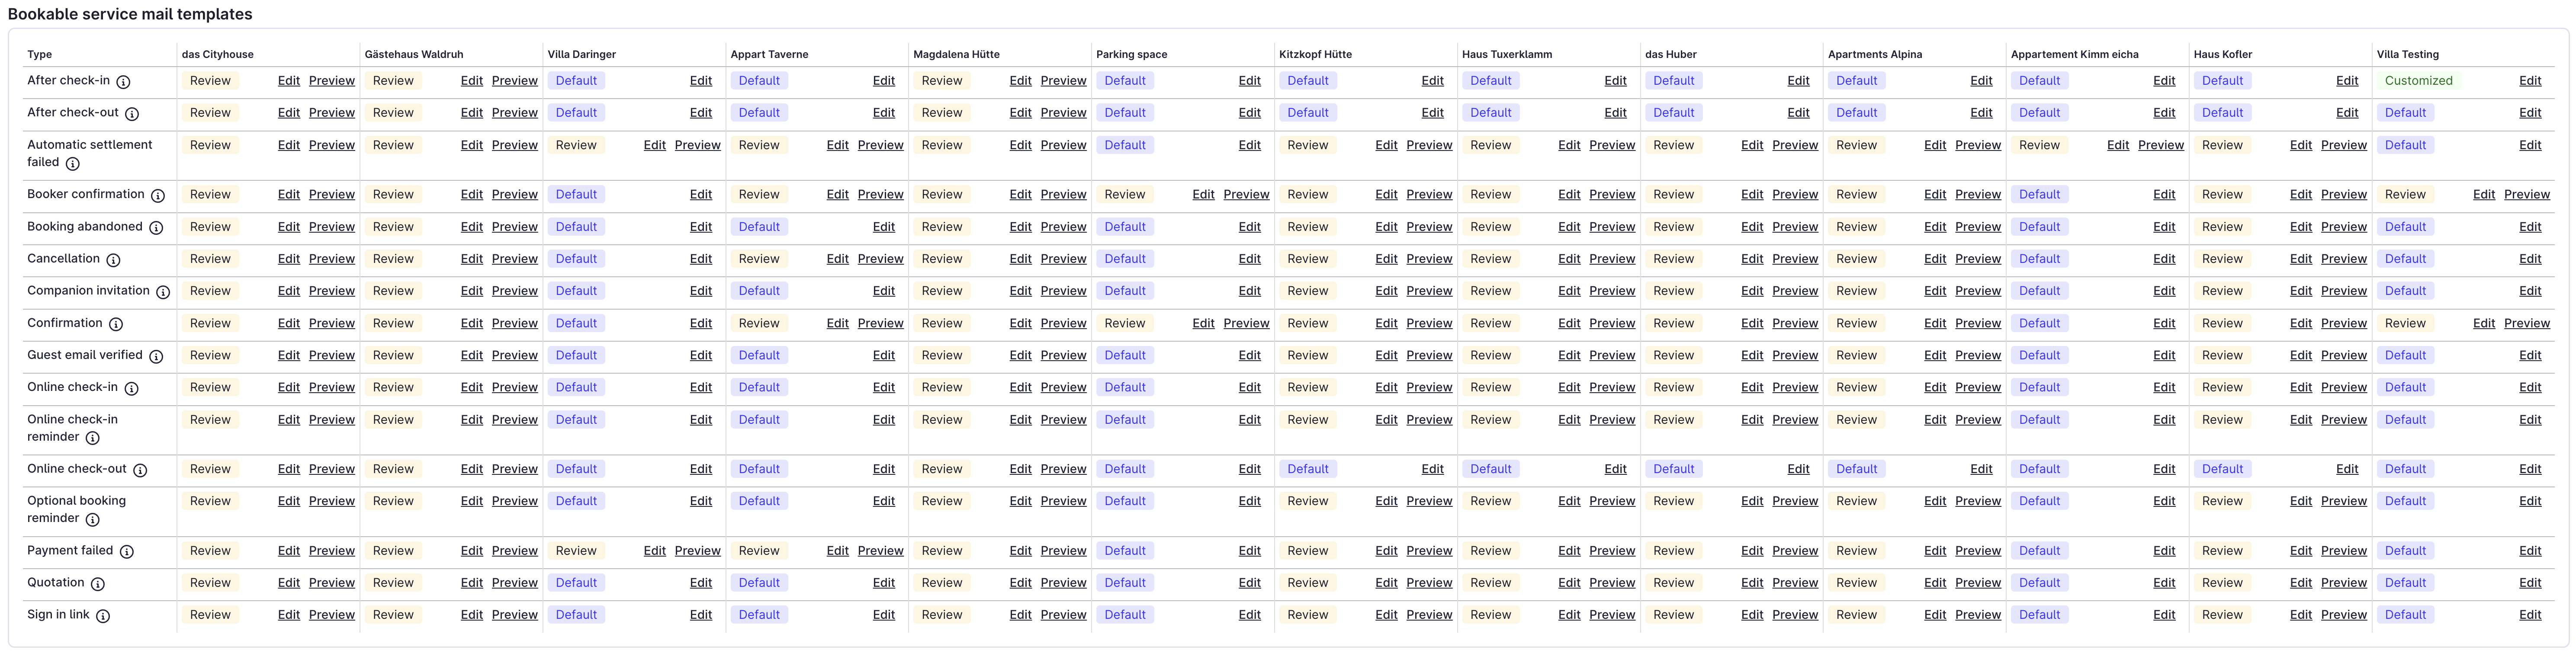2576x653 pixels.
Task: Click the Kitzkopf Hütte column header
Action: click(1316, 55)
